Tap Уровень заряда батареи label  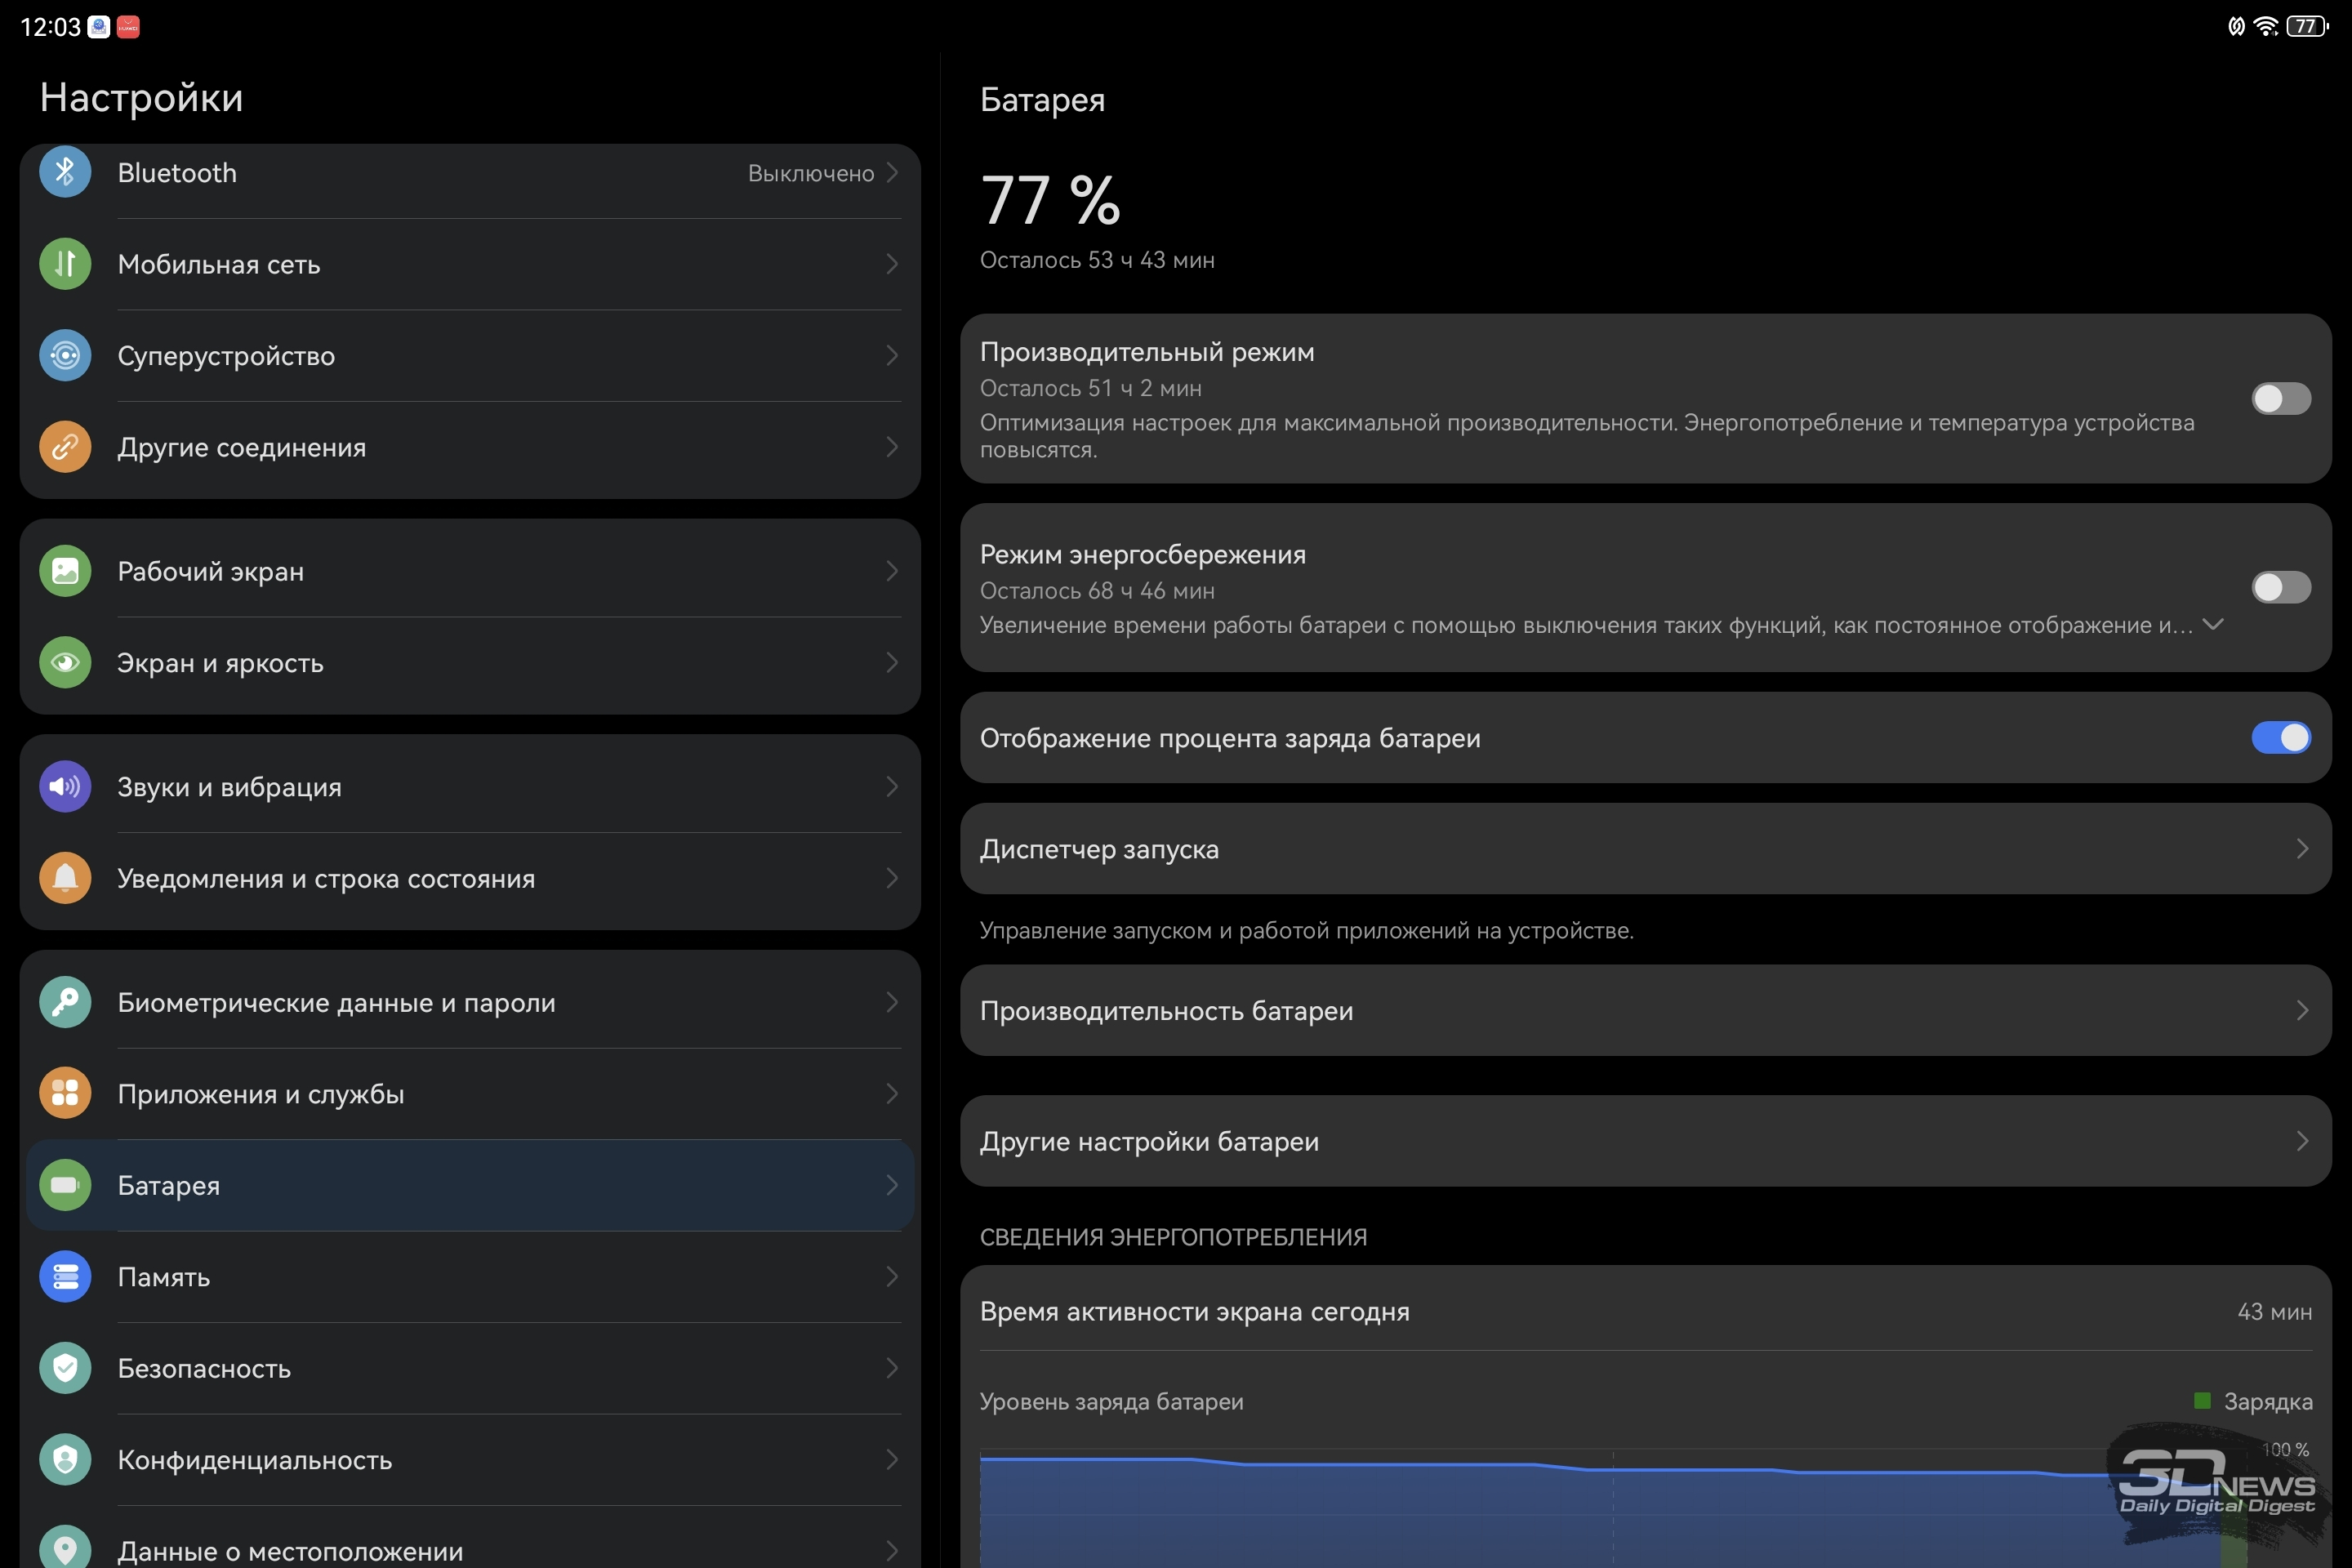click(x=1112, y=1401)
